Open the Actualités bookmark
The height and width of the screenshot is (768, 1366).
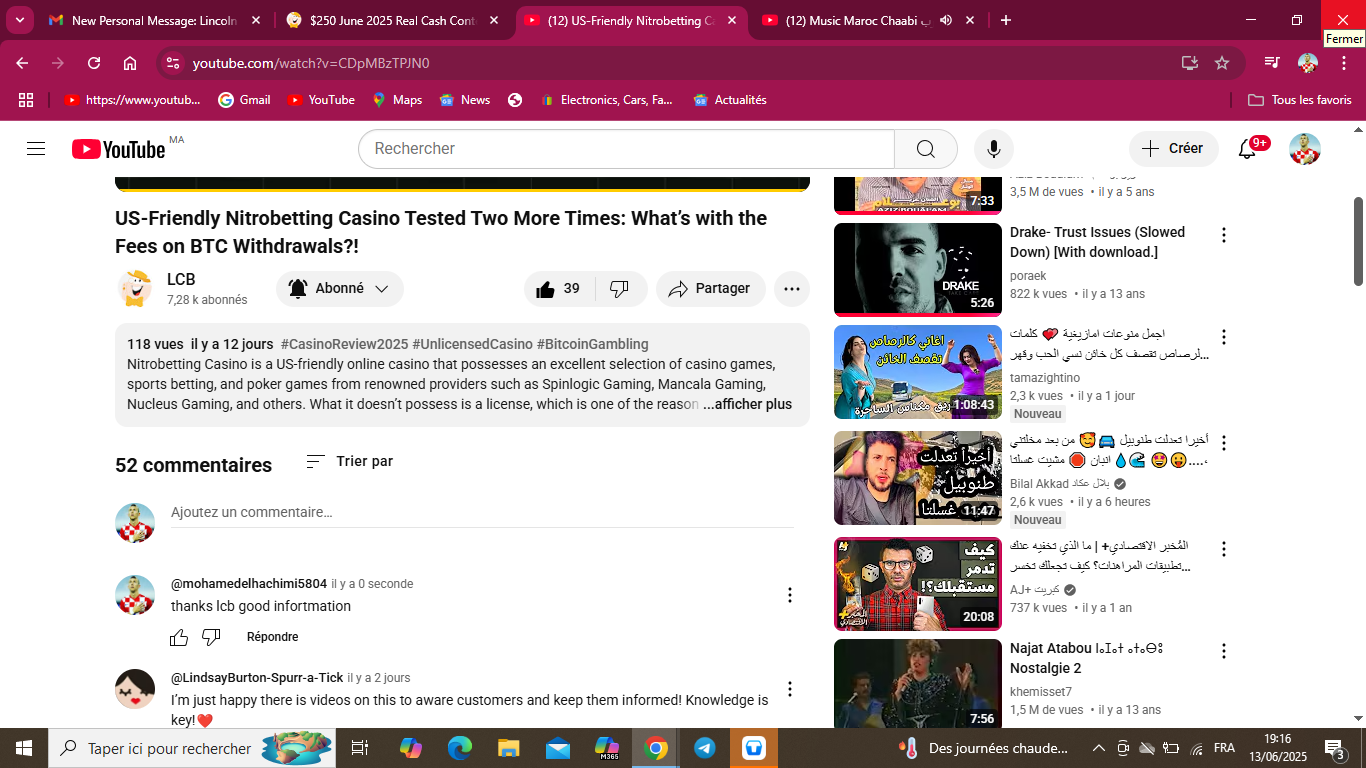point(730,100)
